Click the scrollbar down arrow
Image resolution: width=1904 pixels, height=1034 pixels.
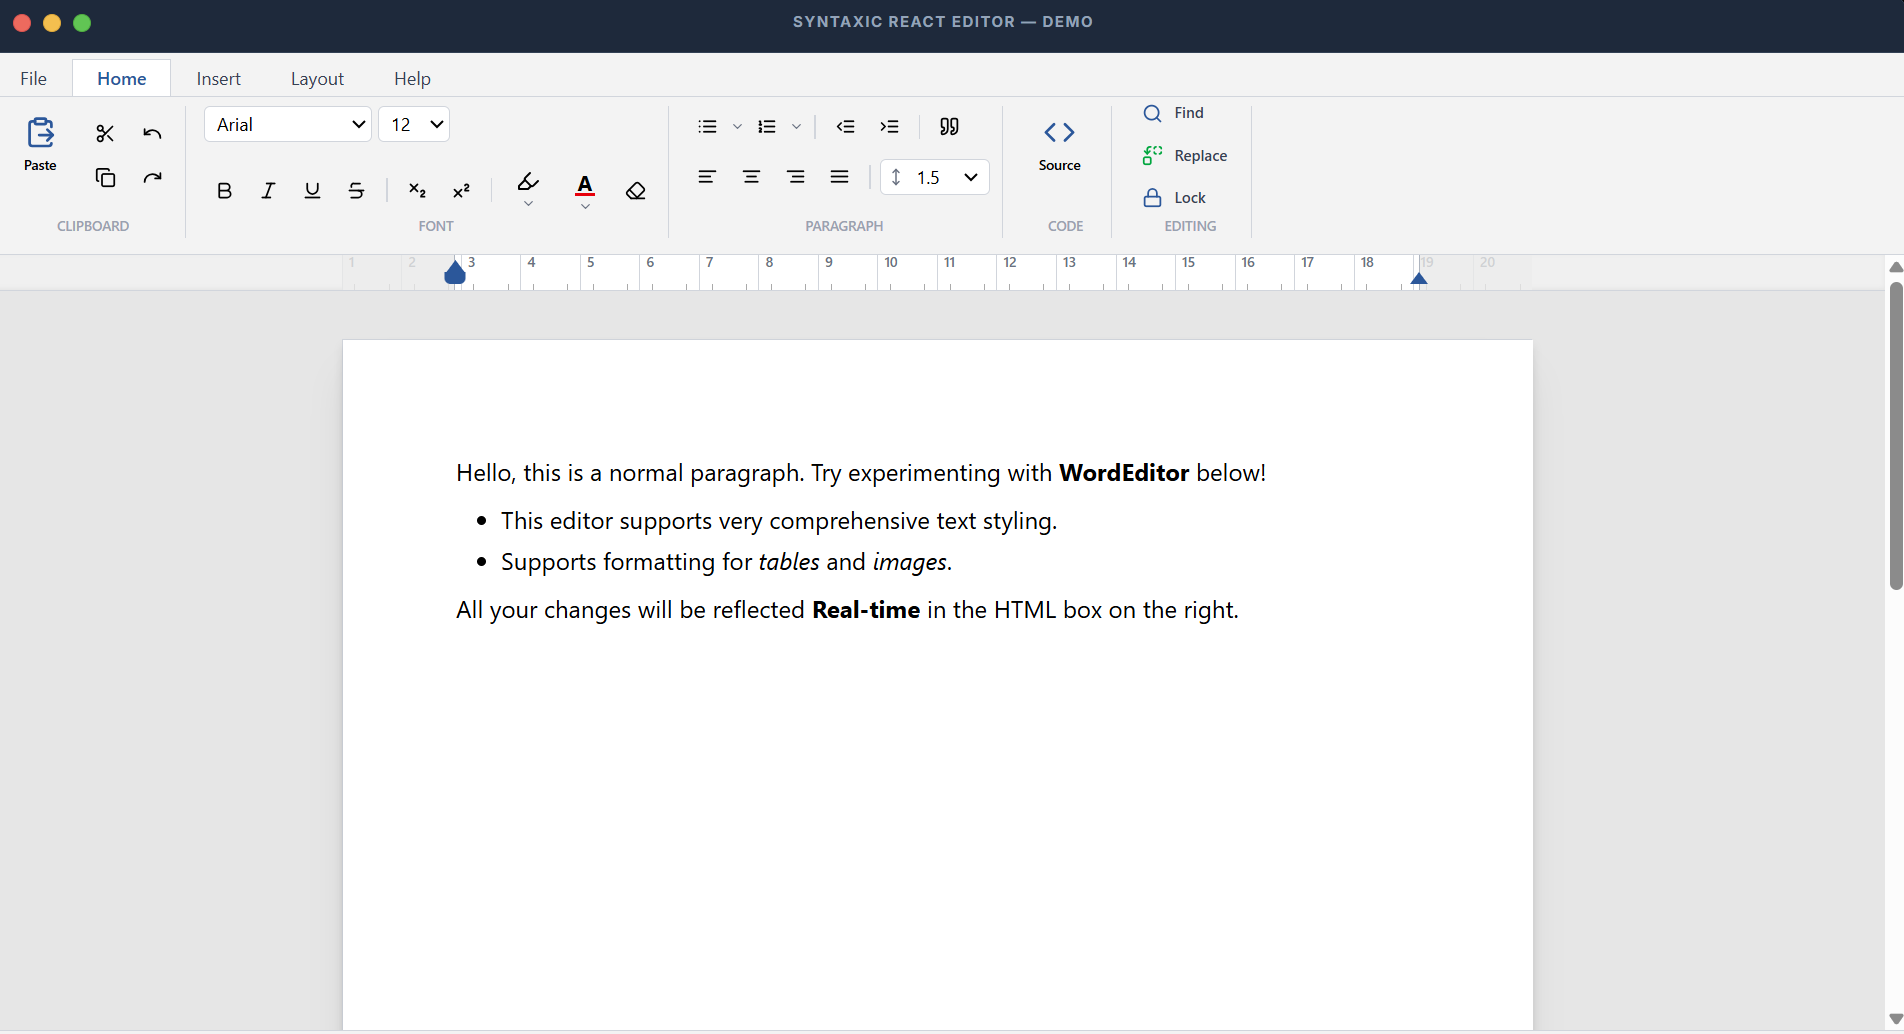point(1895,1019)
